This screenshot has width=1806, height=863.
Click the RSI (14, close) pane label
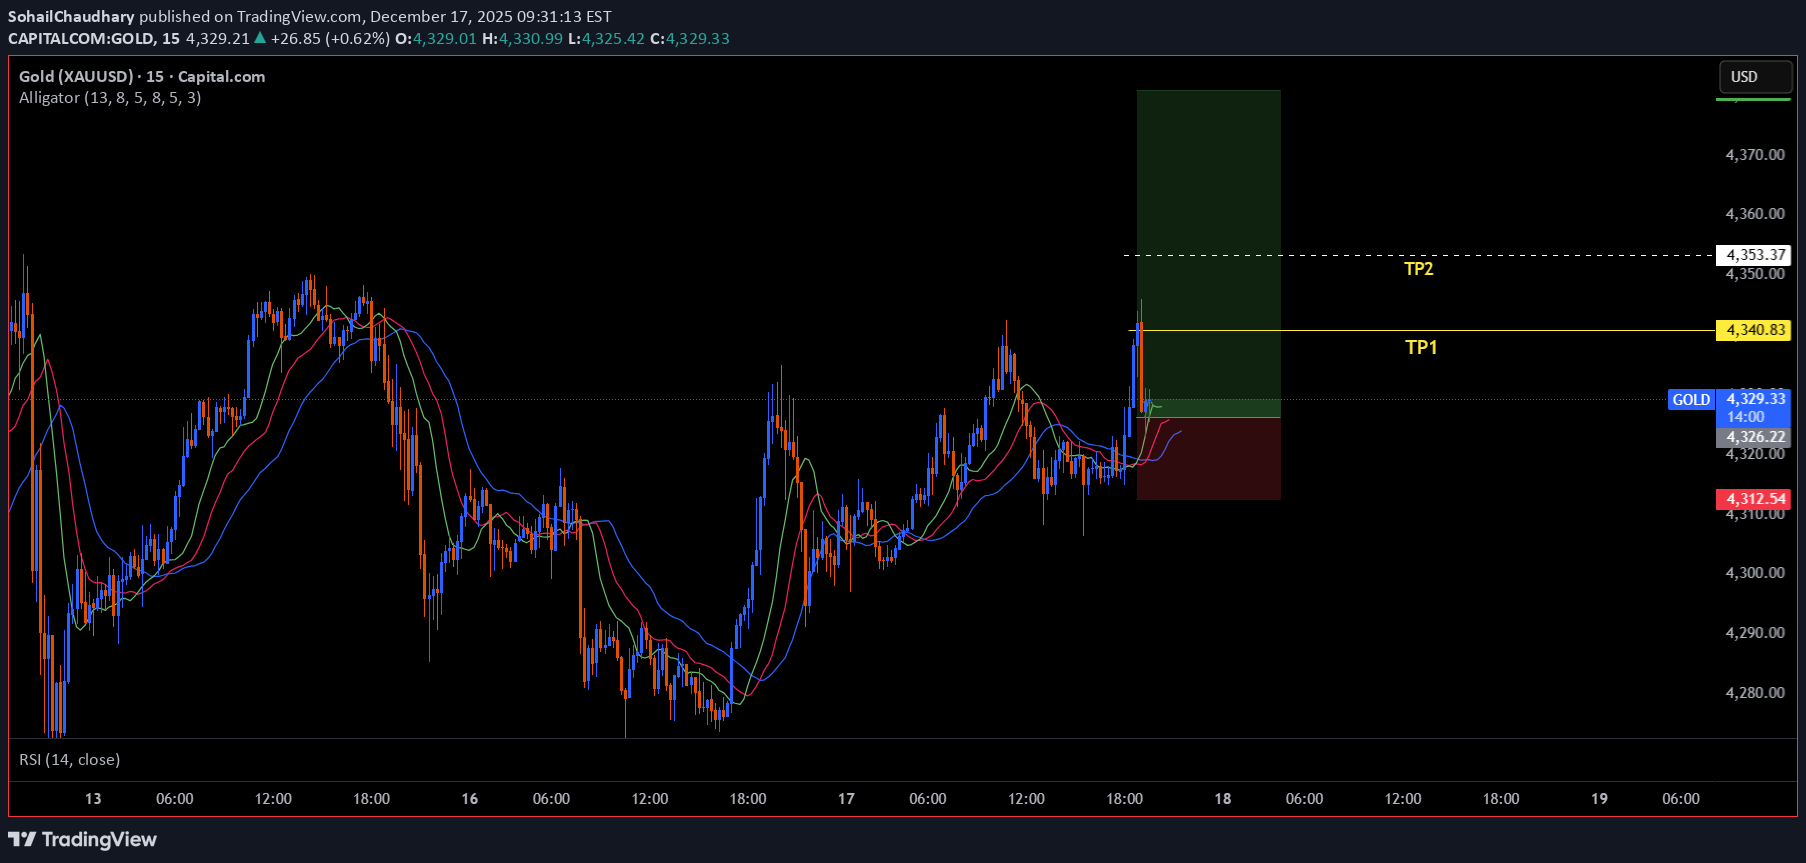69,760
